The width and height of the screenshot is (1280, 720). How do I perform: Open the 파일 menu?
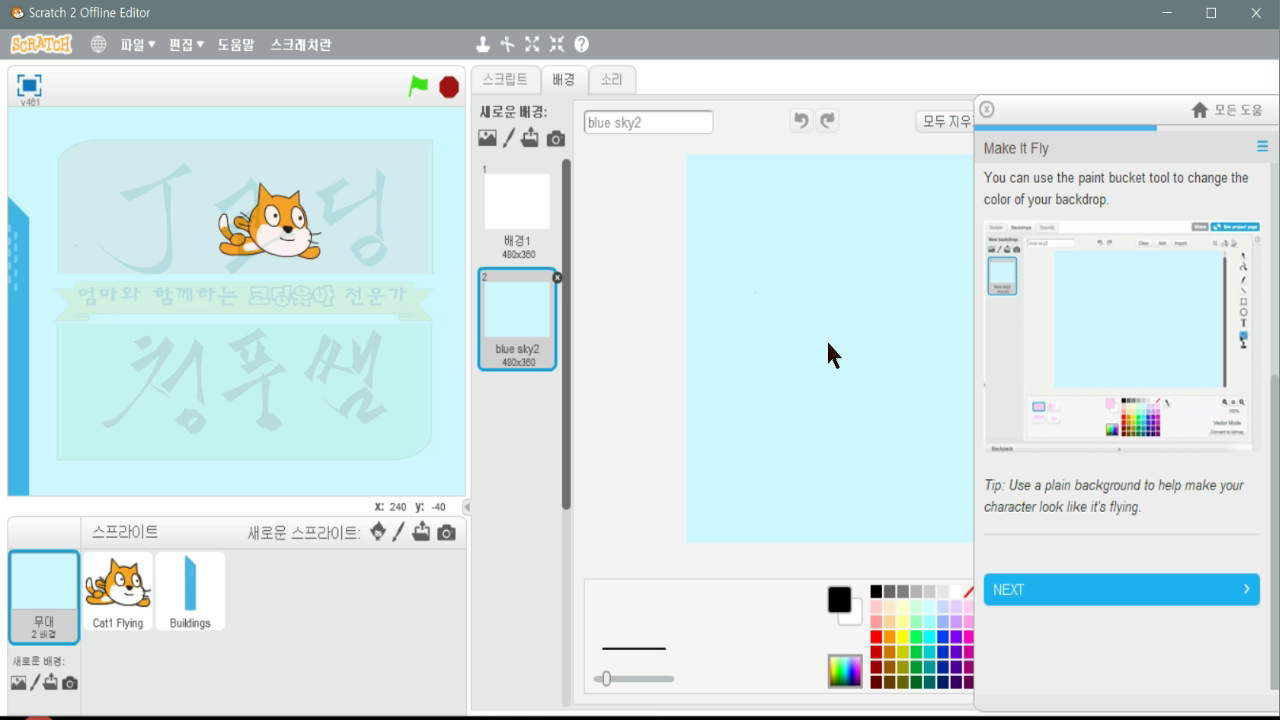[137, 45]
